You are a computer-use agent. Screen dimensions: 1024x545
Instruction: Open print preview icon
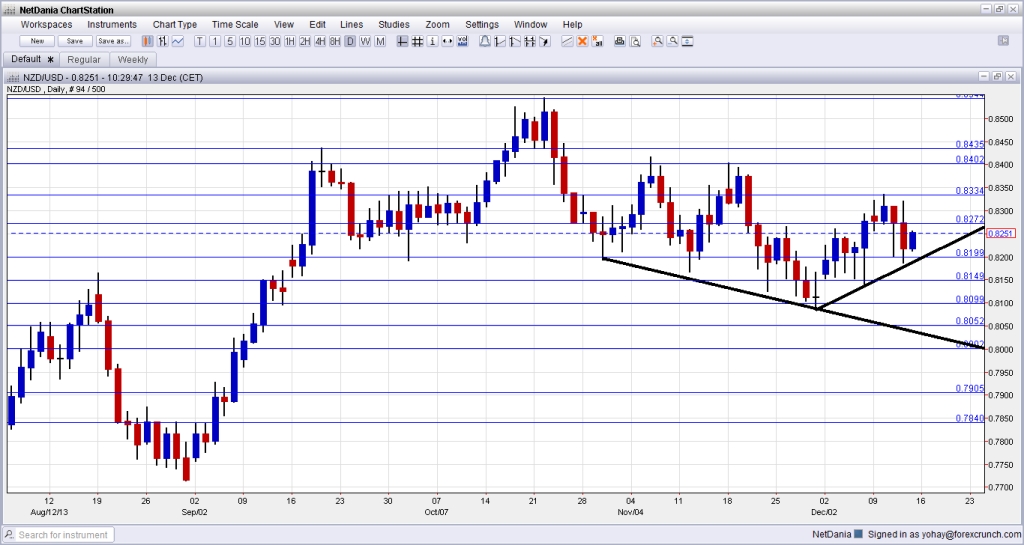coord(634,41)
